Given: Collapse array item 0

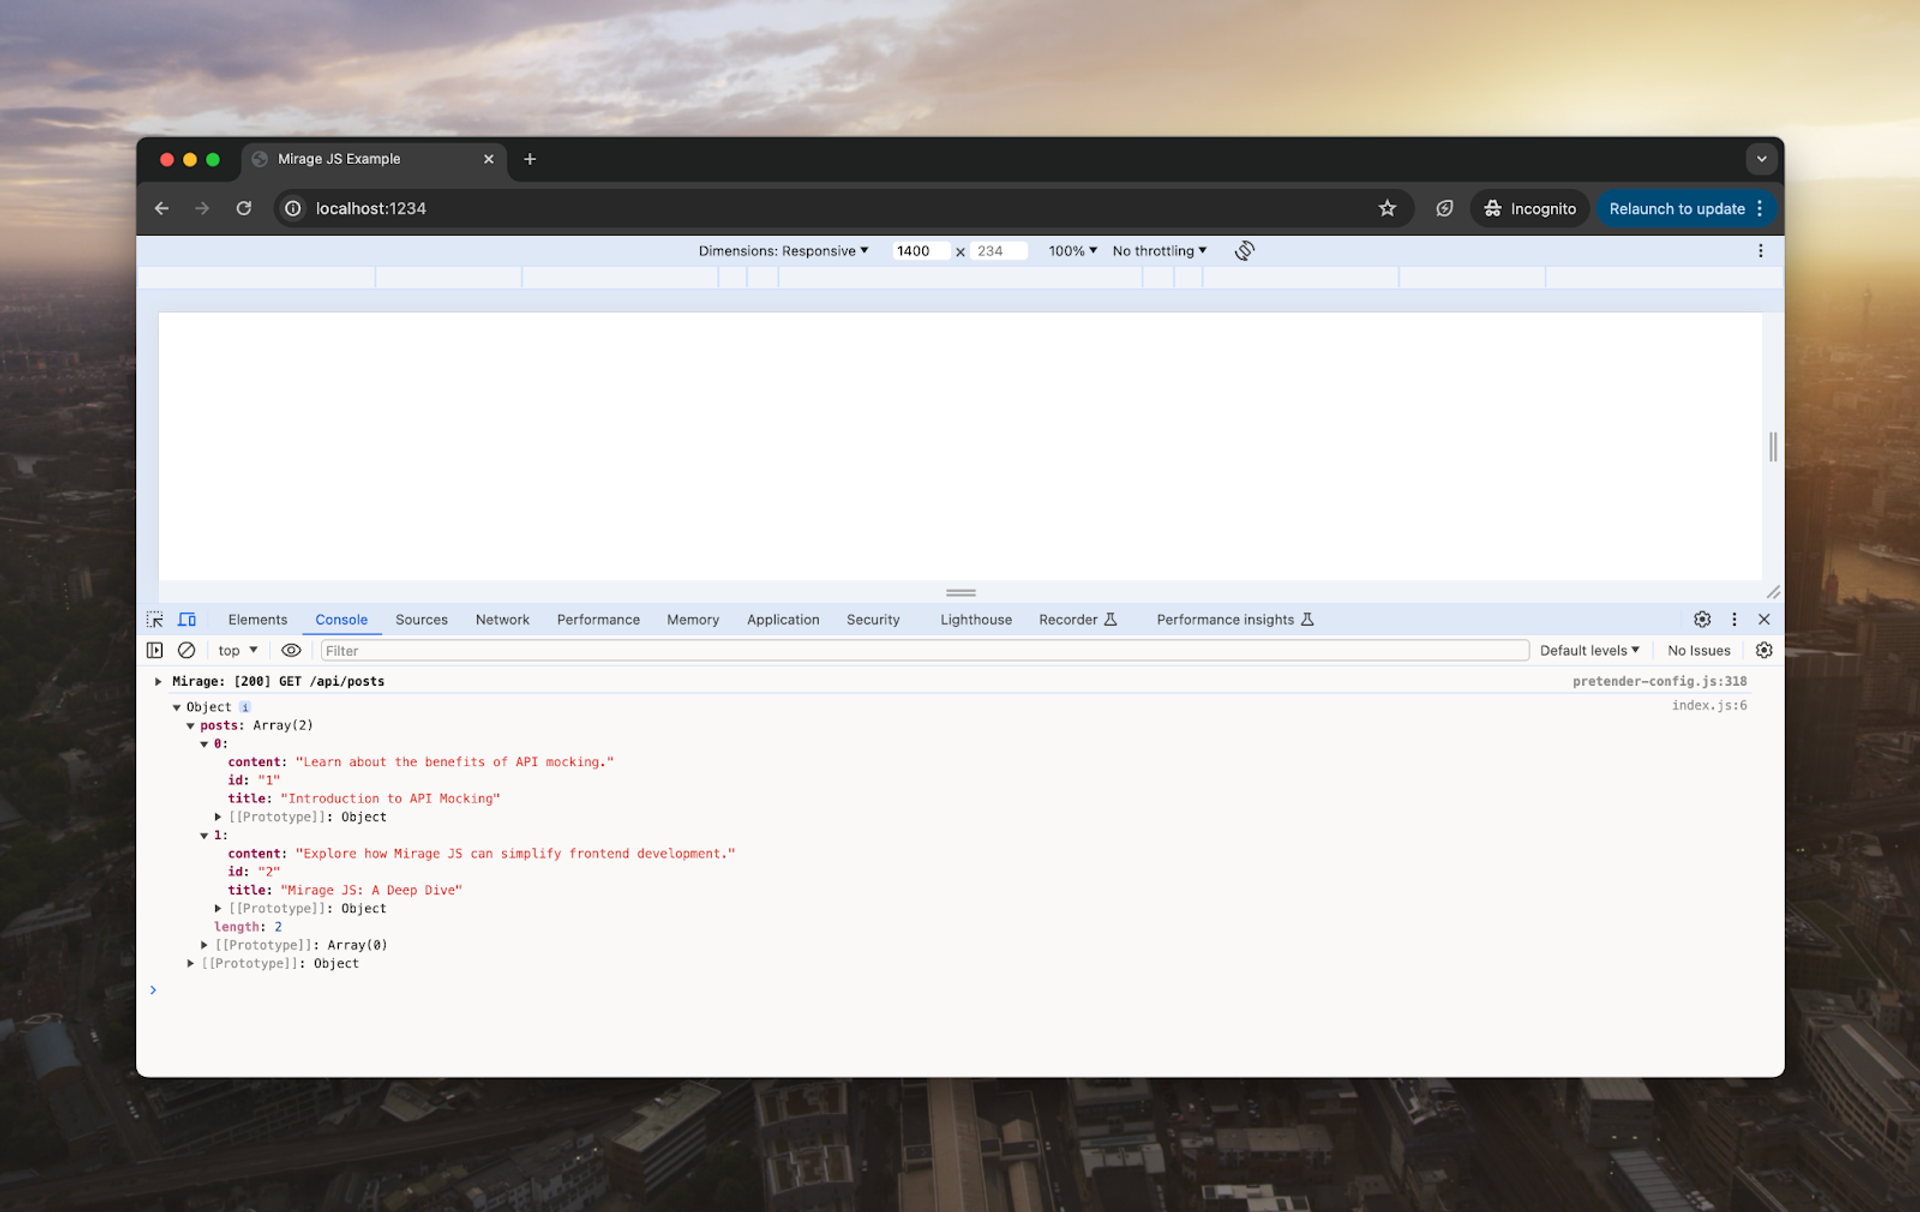Looking at the screenshot, I should coord(204,744).
